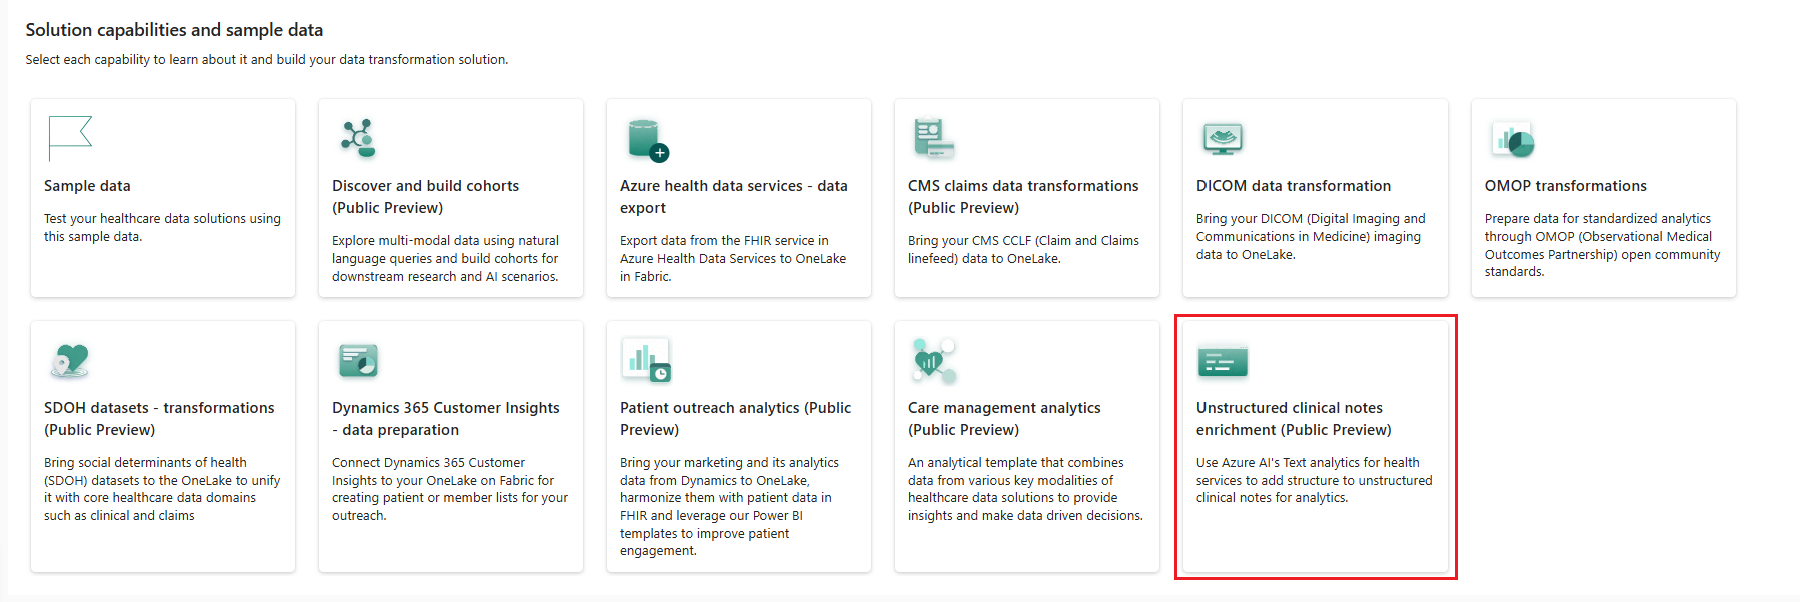Open SDOH datasets - transformations title
Viewport: 1800px width, 602px height.
pyautogui.click(x=158, y=419)
